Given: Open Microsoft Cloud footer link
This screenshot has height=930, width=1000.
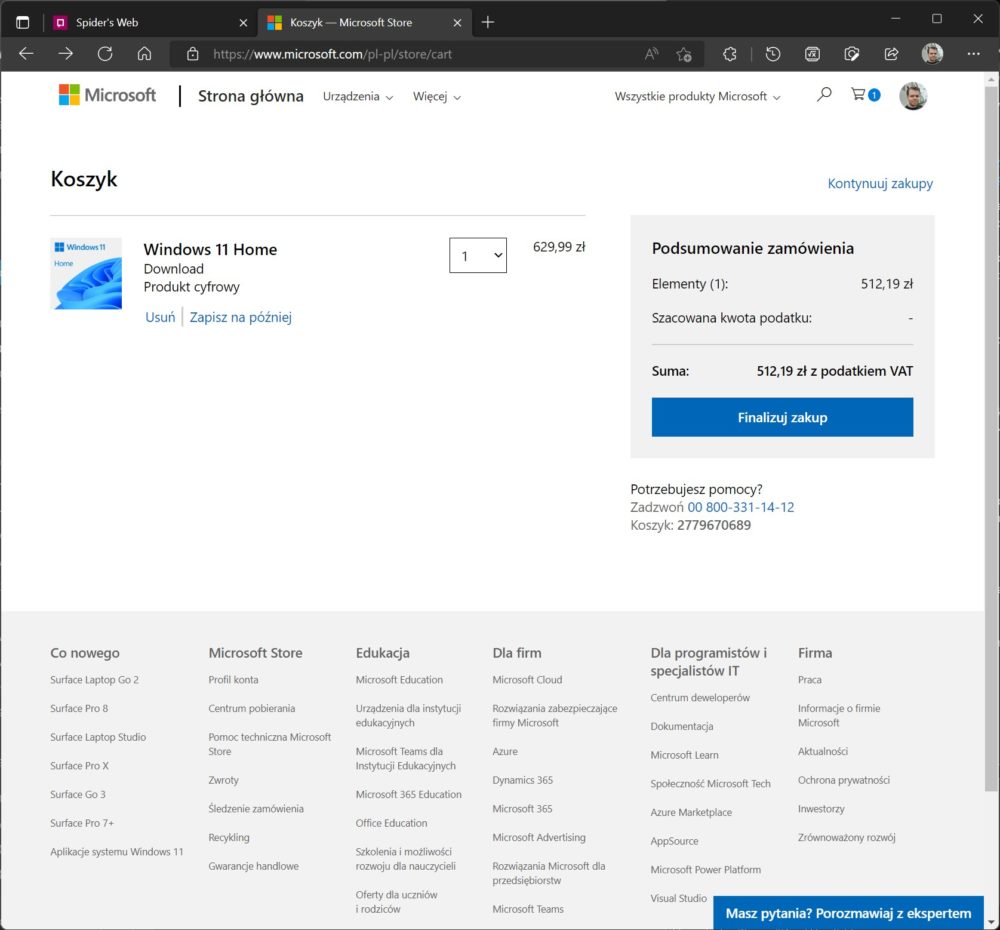Looking at the screenshot, I should (x=527, y=680).
